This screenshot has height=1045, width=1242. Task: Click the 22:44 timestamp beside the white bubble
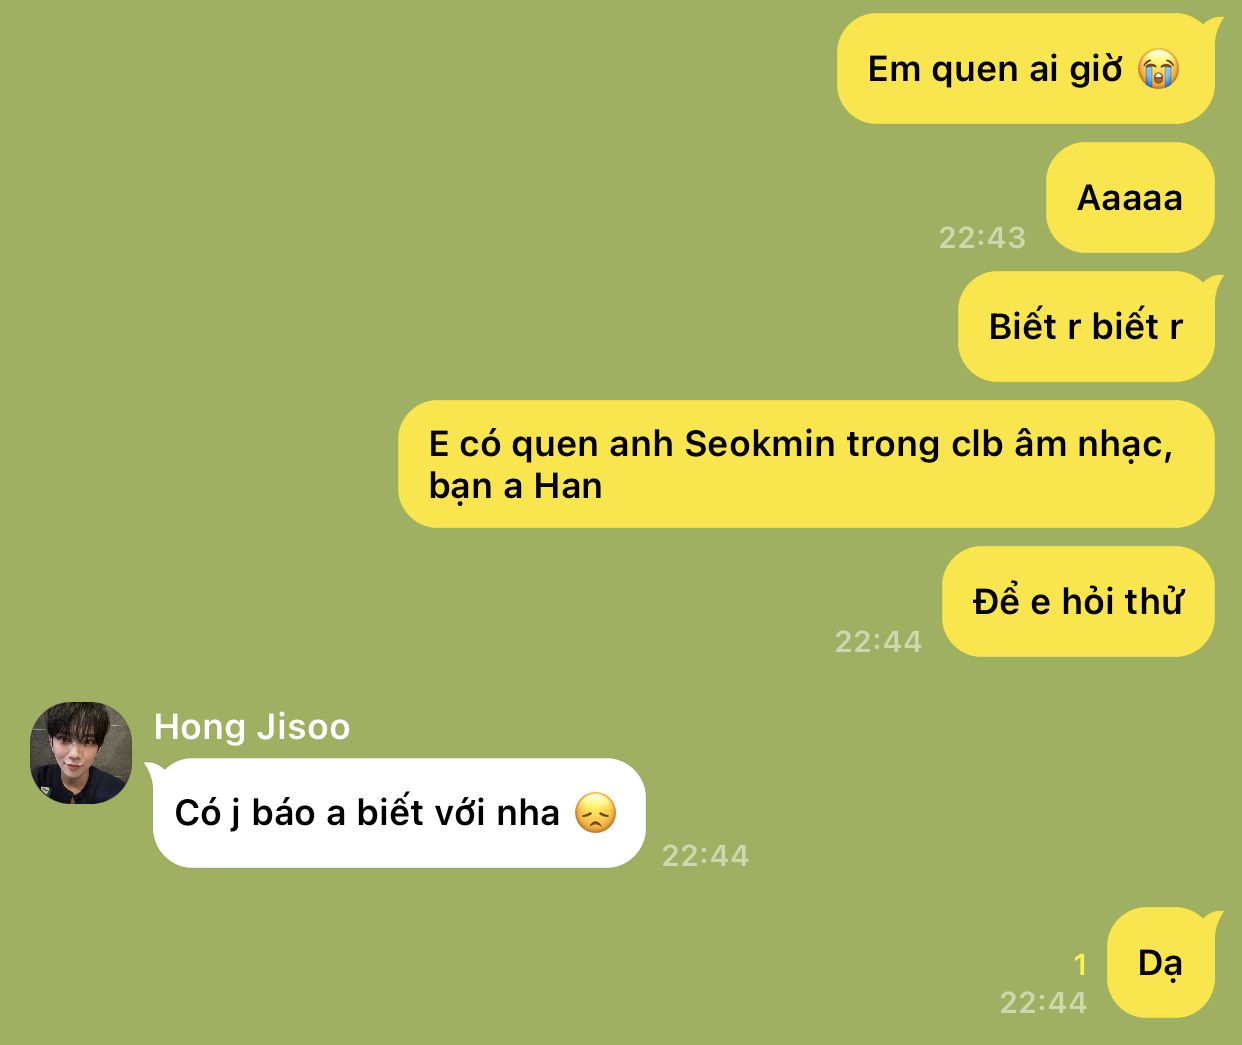tap(705, 855)
